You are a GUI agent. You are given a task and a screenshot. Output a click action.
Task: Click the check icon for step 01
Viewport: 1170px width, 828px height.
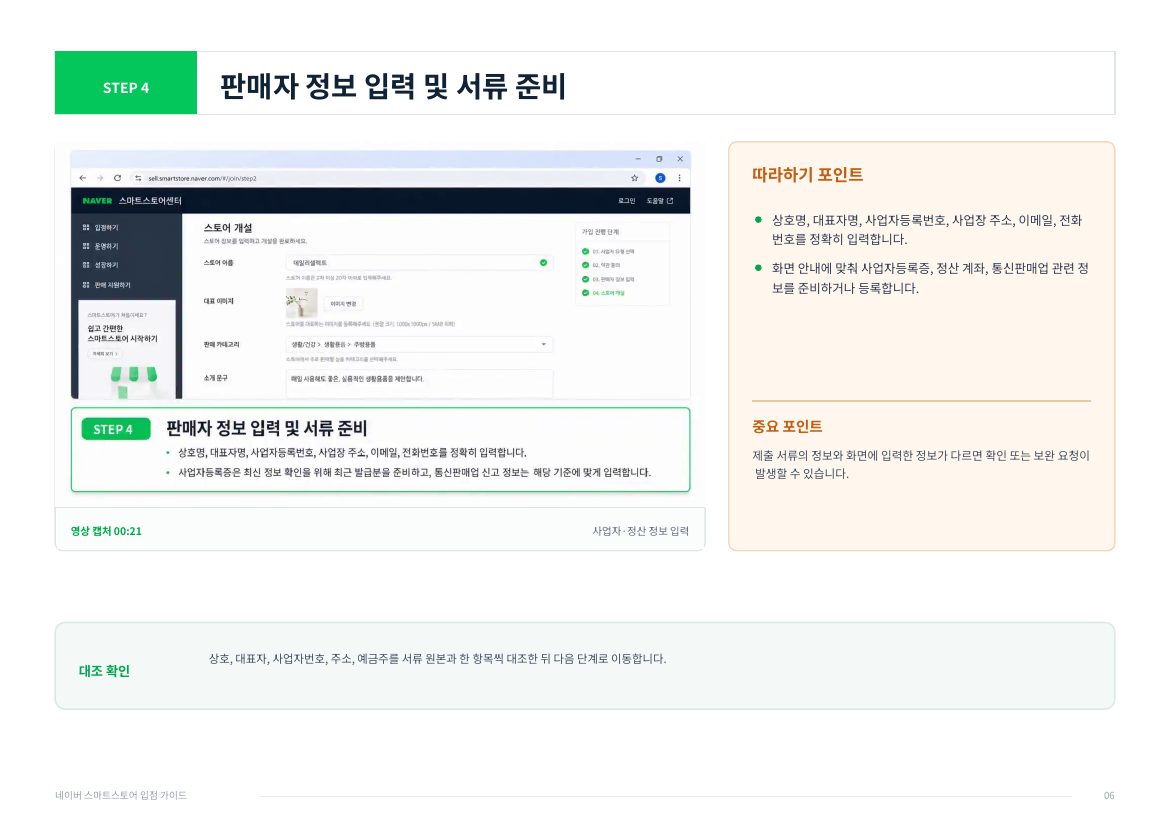585,252
